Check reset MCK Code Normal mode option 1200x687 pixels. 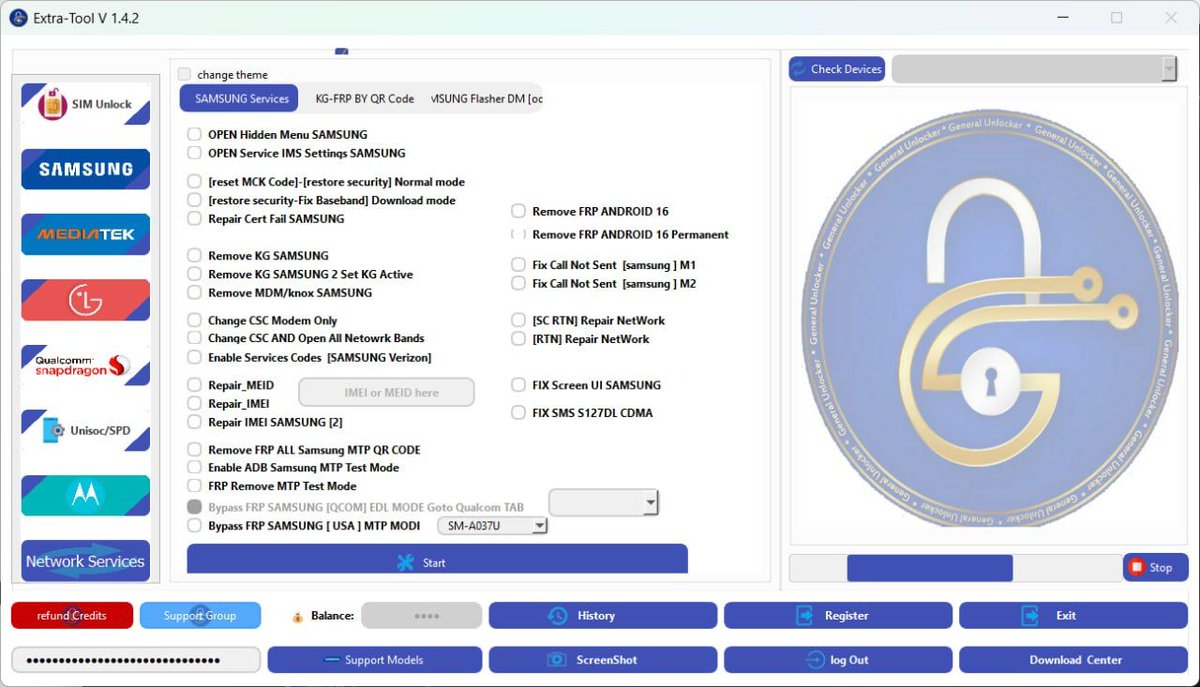[194, 181]
